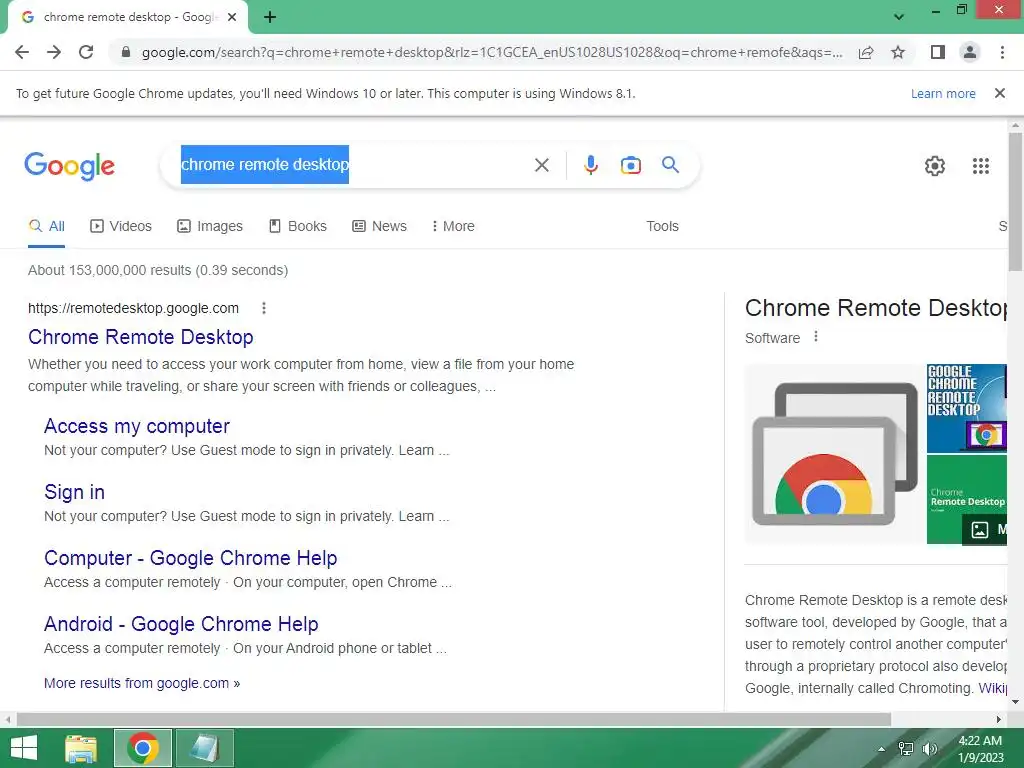Open the blue Google Chrome Remote Desktop thumbnail
1024x768 pixels.
[967, 409]
